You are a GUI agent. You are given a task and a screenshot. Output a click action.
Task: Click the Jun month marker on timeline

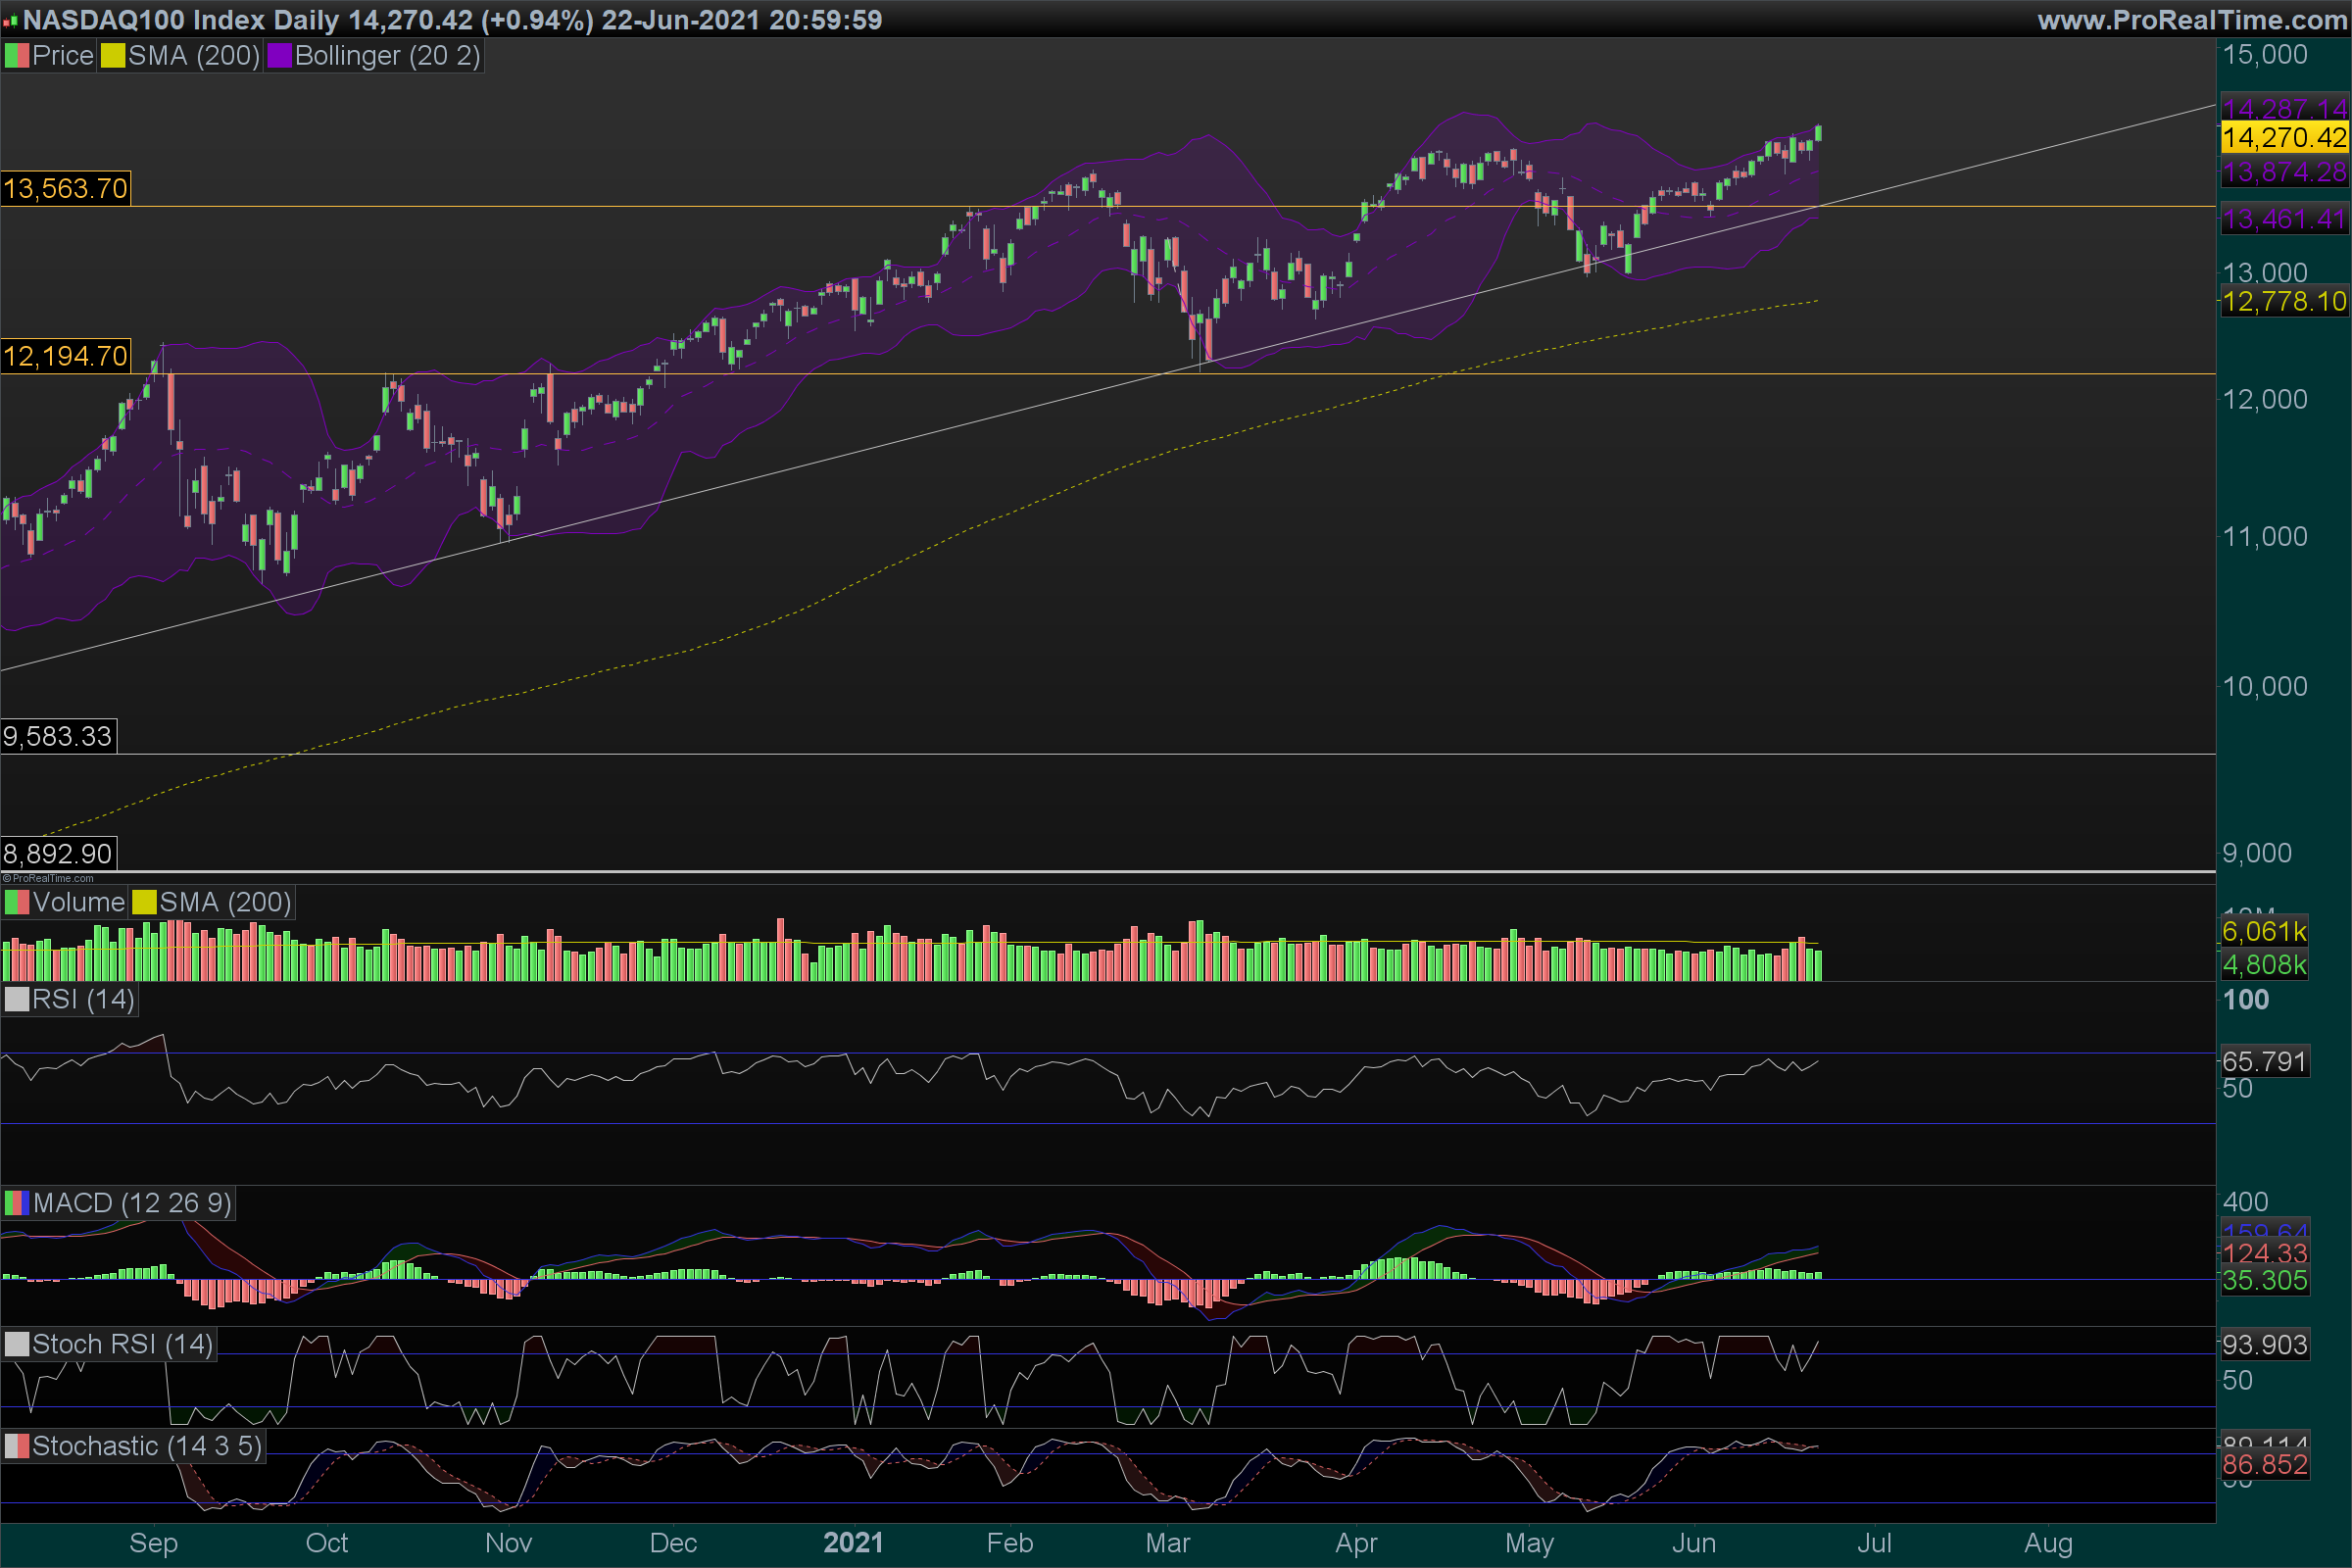coord(1693,1542)
